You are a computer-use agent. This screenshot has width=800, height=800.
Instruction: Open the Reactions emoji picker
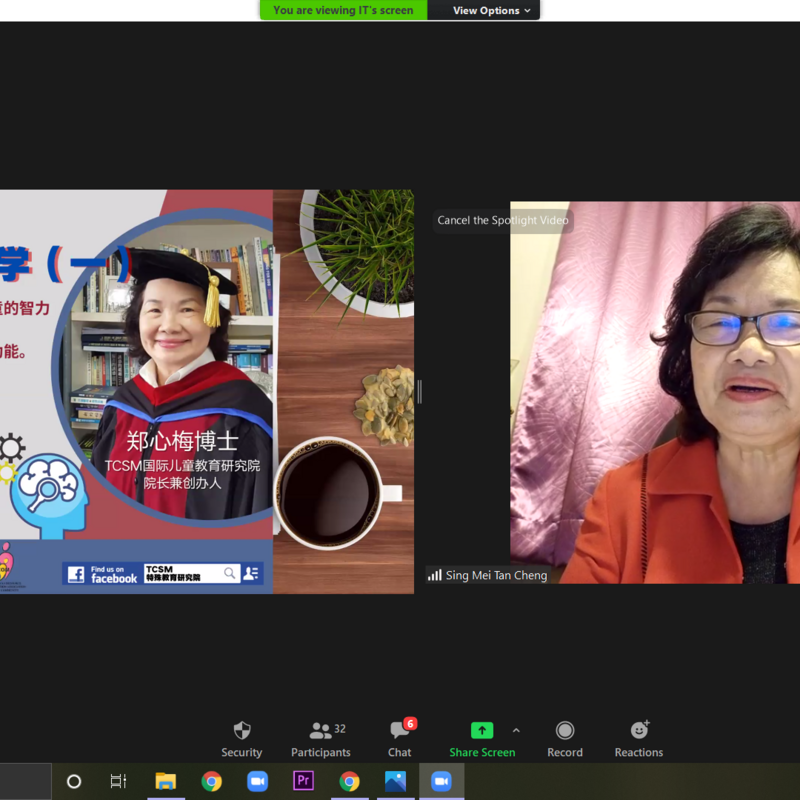(639, 738)
